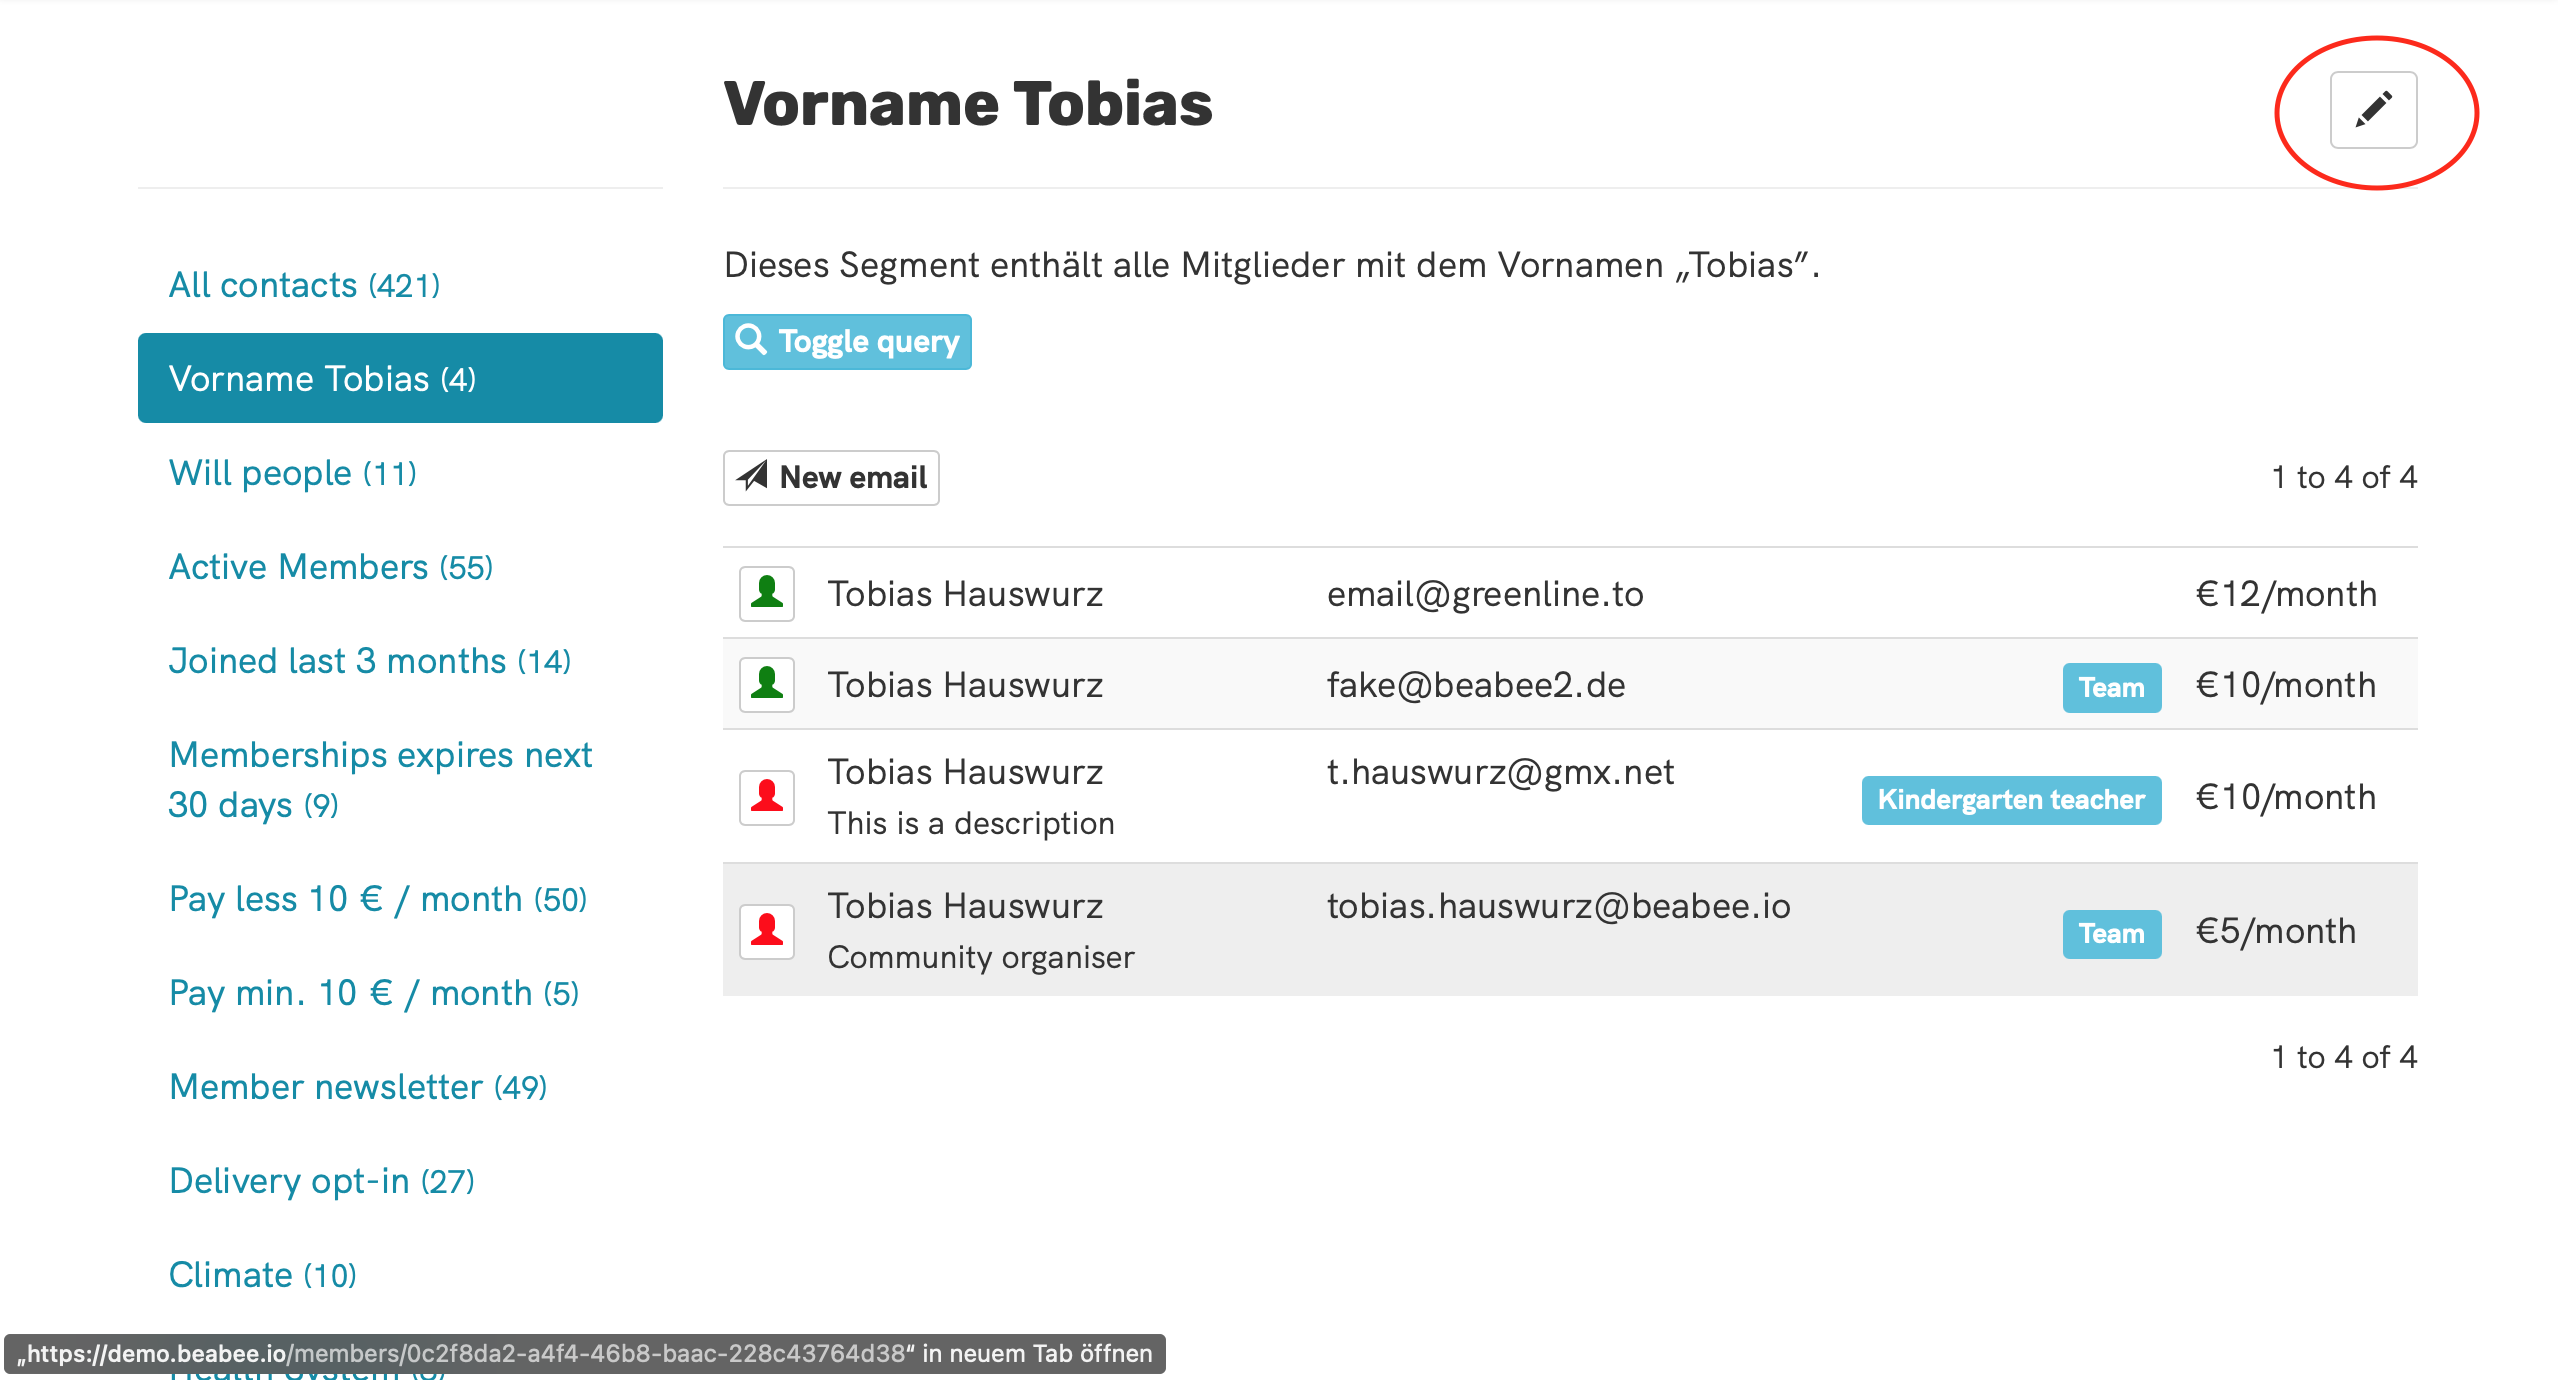Open Active Members segment
Viewport: 2558px width, 1380px height.
pyautogui.click(x=330, y=568)
